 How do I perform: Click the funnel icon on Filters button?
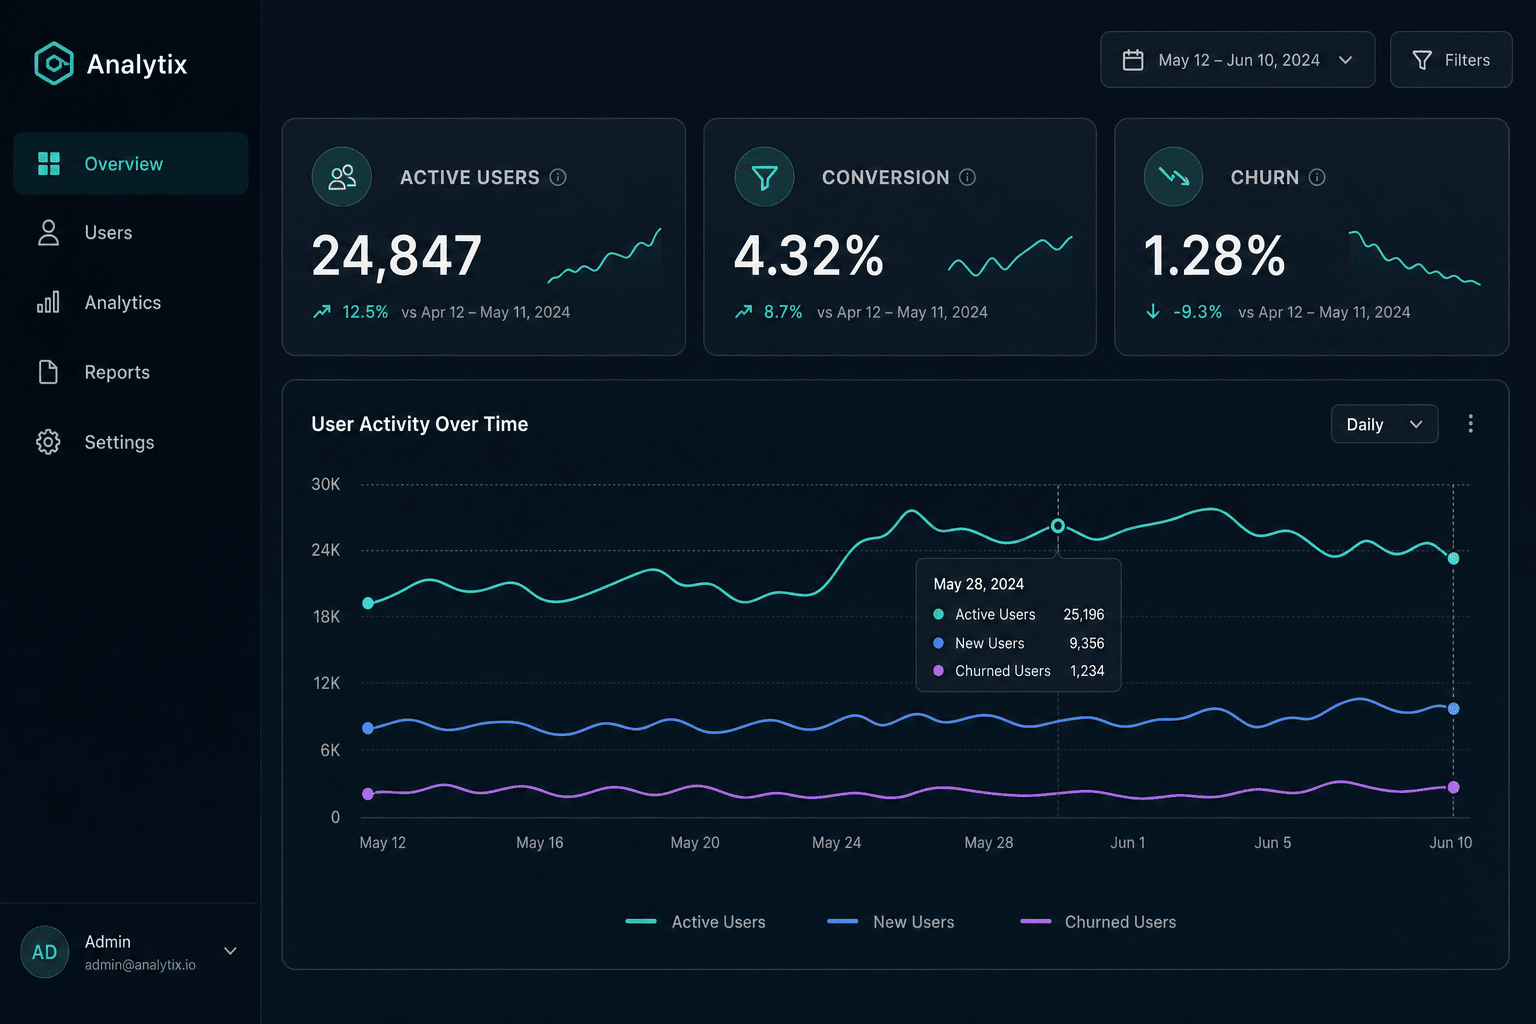[1422, 60]
